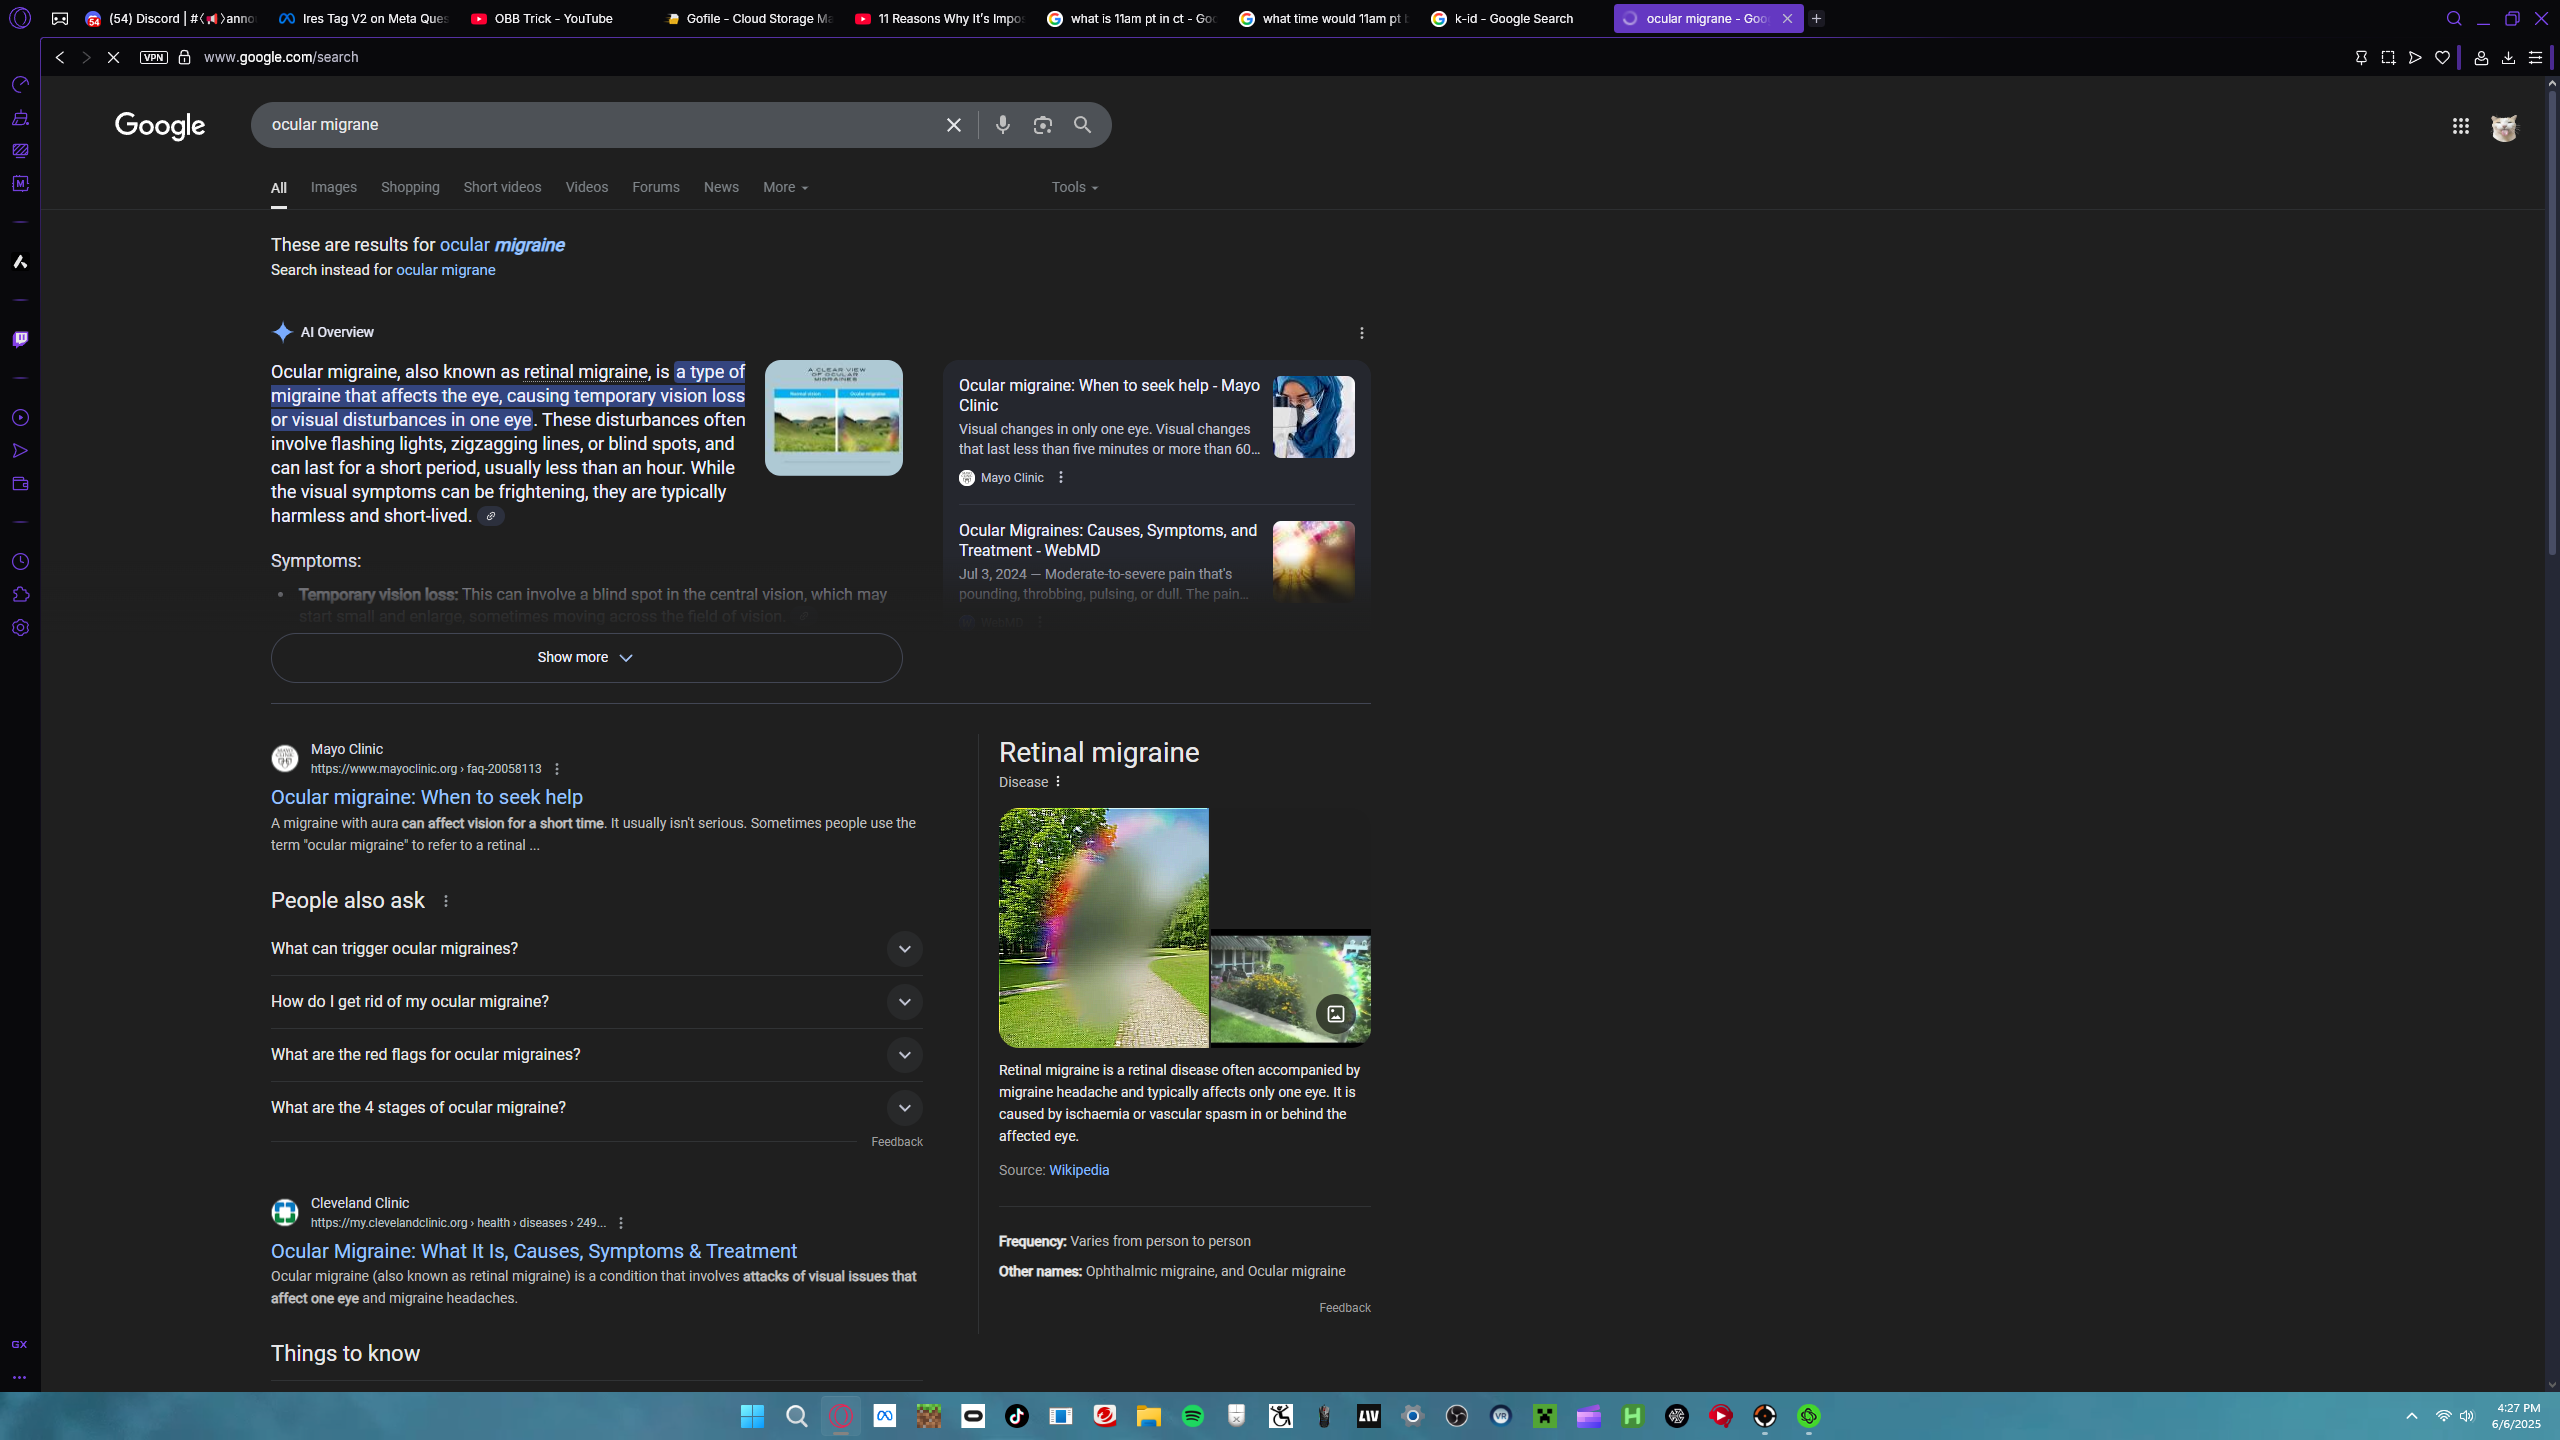Click in the search input field
This screenshot has width=2560, height=1440.
click(600, 125)
